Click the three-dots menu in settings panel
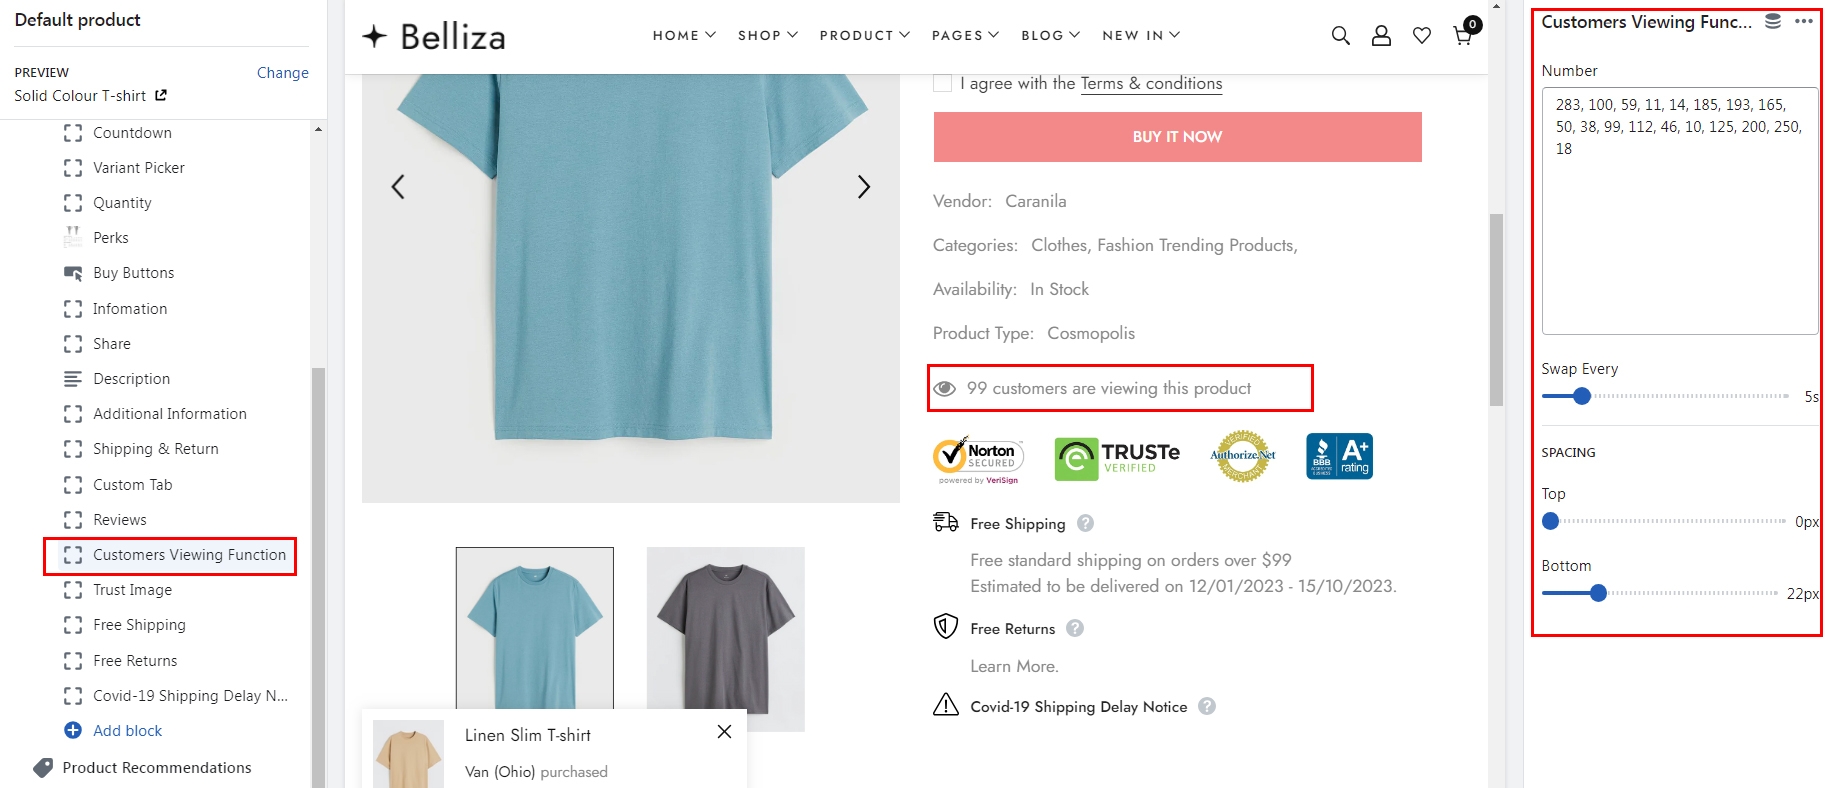1830x788 pixels. point(1803,21)
